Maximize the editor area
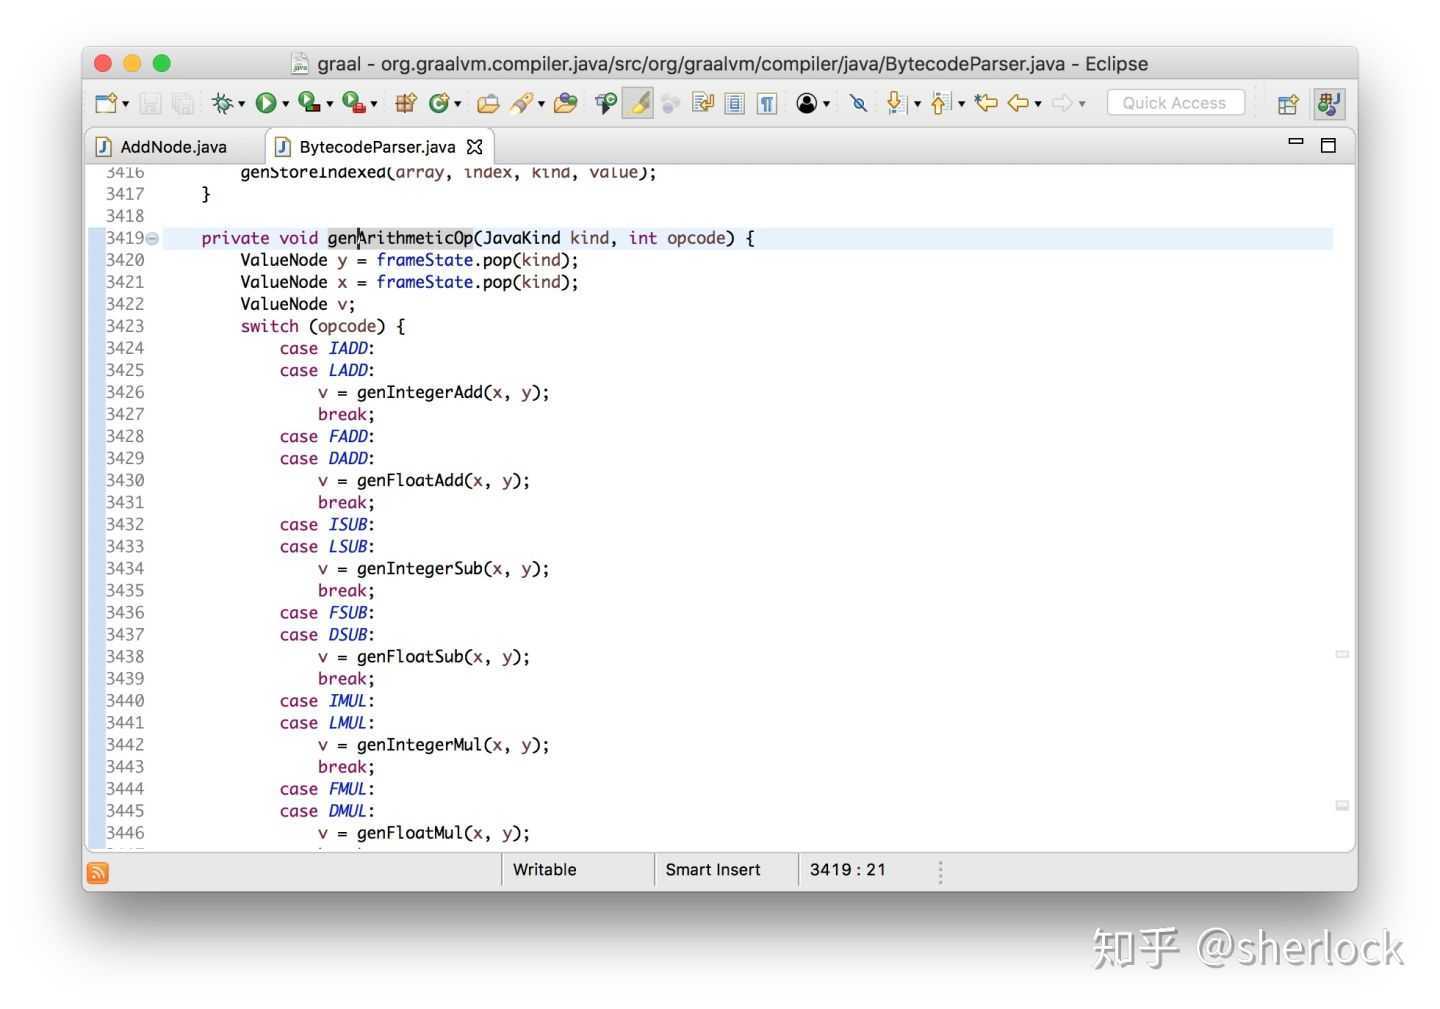Screen dimensions: 1440x1009 pos(1328,145)
